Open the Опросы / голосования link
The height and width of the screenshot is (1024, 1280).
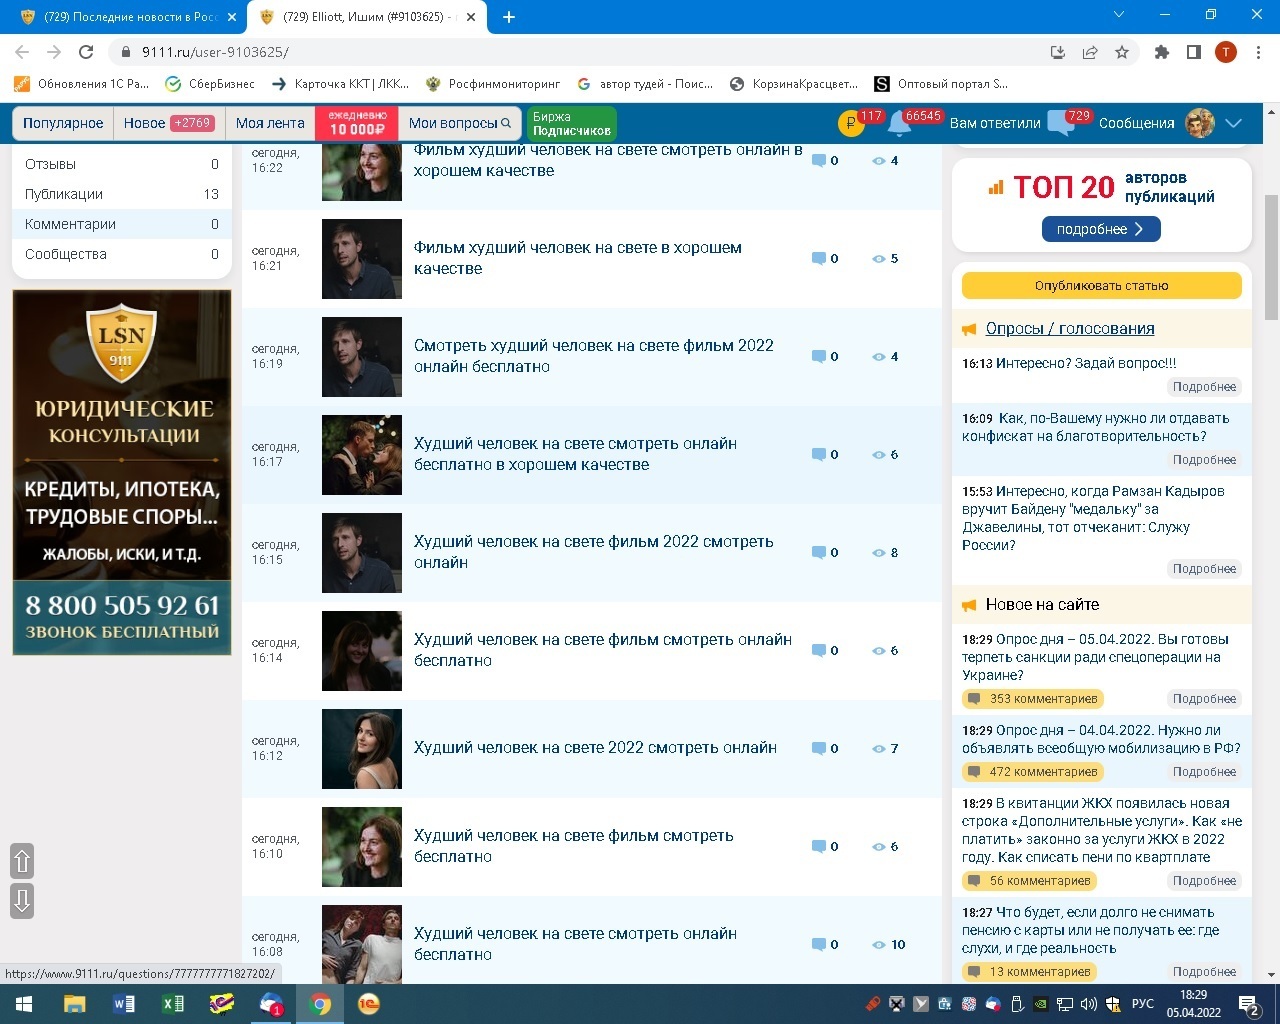[1069, 329]
